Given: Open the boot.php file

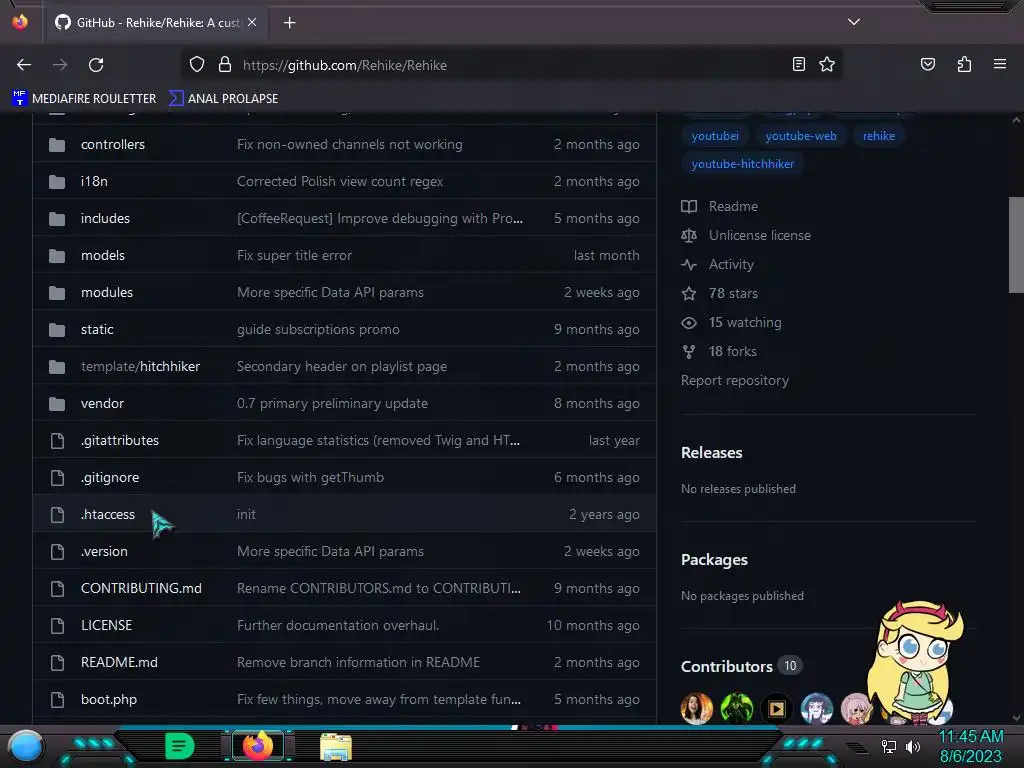Looking at the screenshot, I should tap(108, 699).
